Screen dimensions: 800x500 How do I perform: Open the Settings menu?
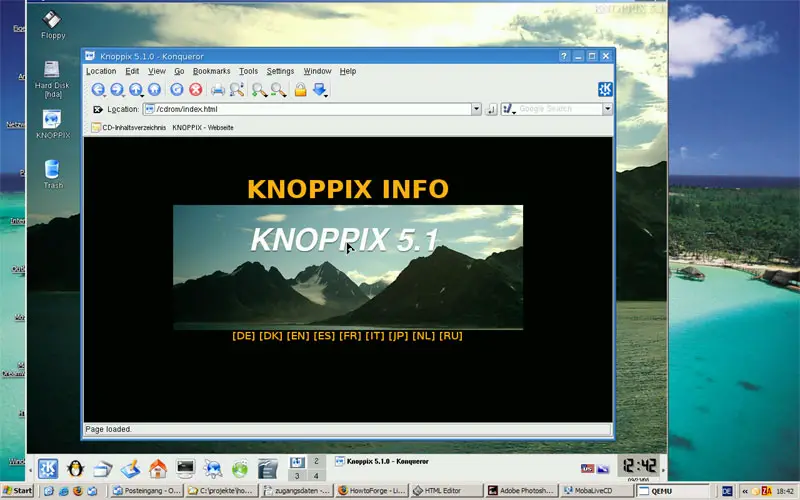click(280, 71)
